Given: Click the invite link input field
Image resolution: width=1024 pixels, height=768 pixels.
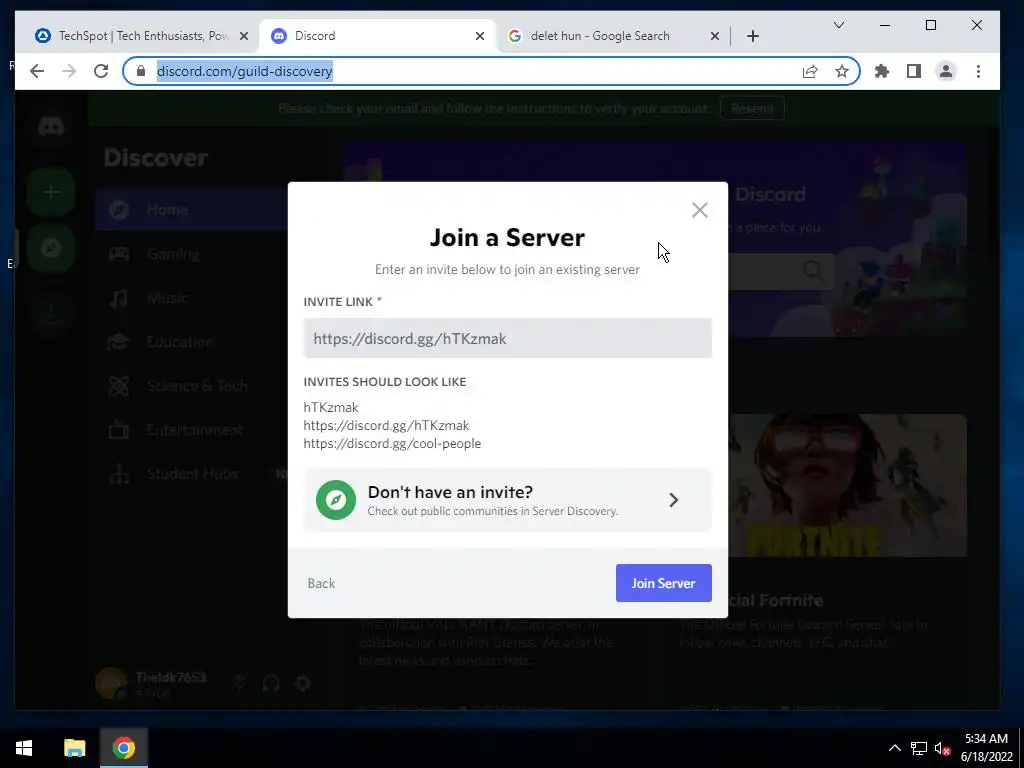Looking at the screenshot, I should click(507, 338).
